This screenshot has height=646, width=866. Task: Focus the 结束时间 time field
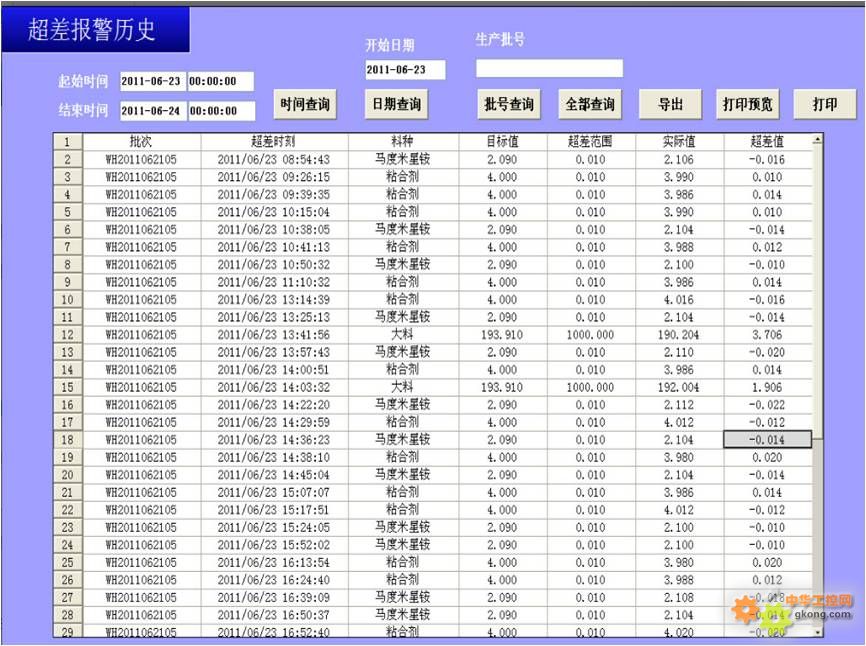[222, 110]
